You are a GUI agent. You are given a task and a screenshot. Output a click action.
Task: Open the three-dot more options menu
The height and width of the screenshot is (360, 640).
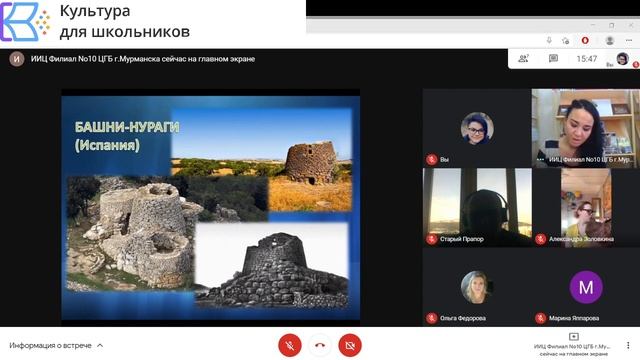(628, 345)
